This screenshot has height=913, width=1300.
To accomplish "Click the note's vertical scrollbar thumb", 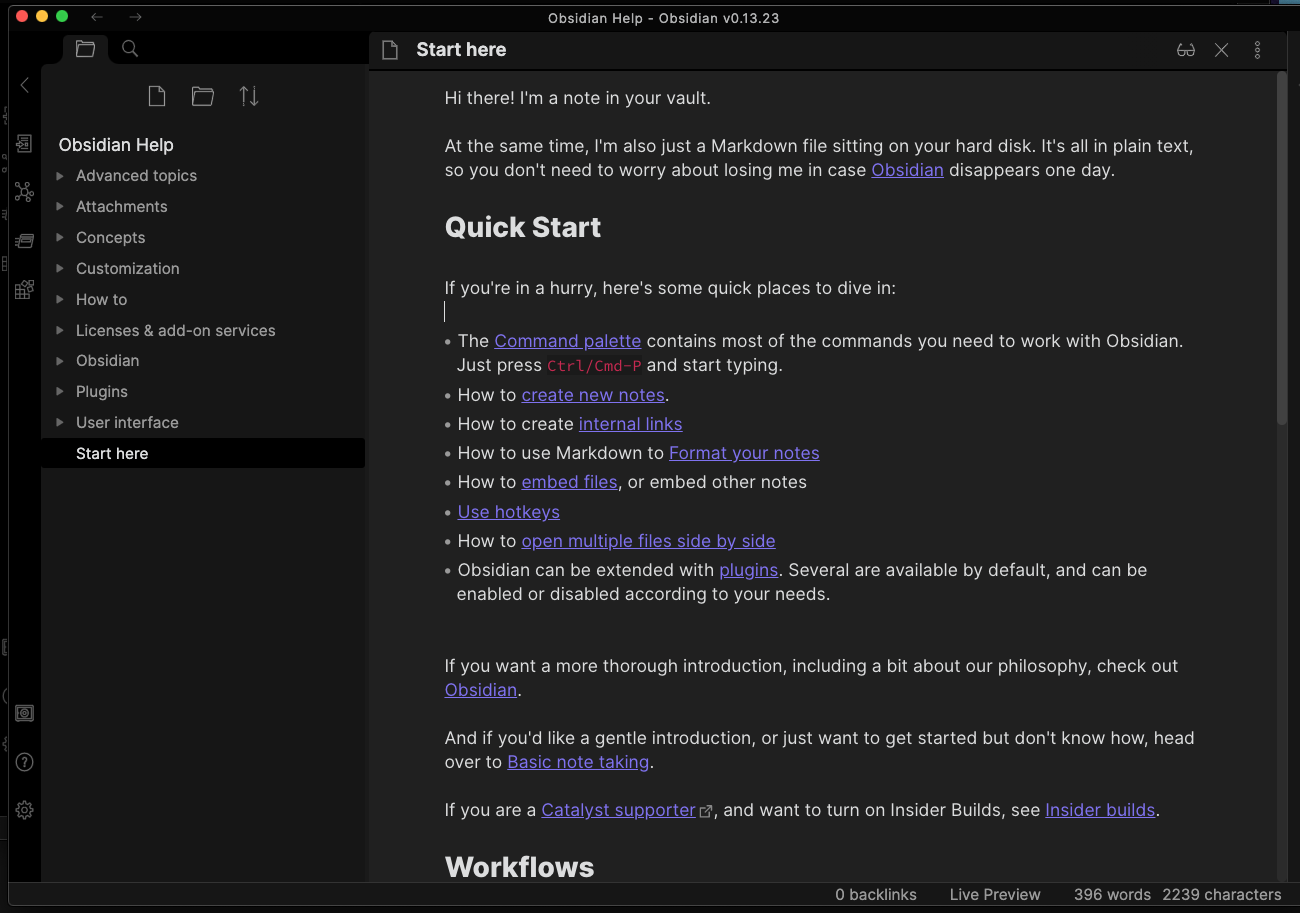I will tap(1282, 250).
